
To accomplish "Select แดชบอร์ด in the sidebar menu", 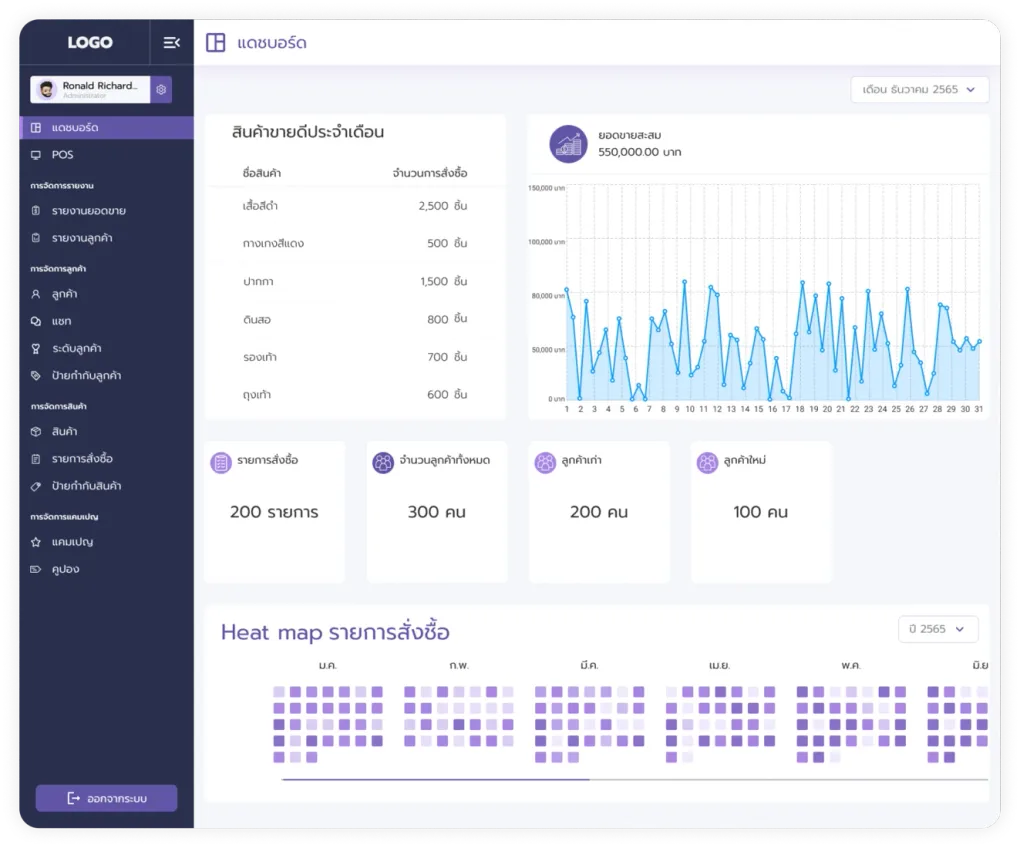I will (107, 127).
